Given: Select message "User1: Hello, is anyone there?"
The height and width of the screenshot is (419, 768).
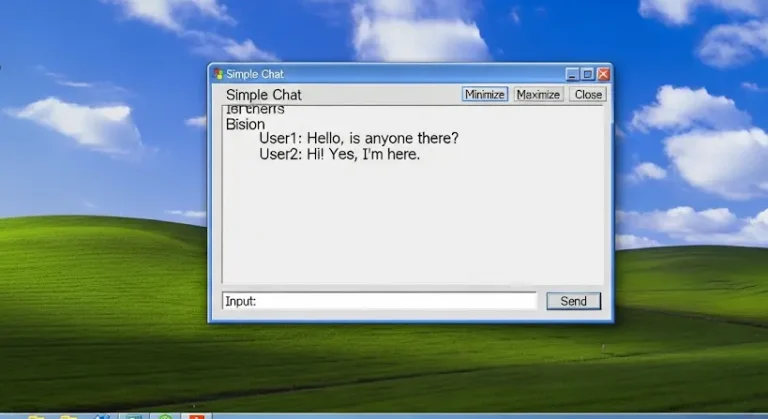Looking at the screenshot, I should click(359, 138).
